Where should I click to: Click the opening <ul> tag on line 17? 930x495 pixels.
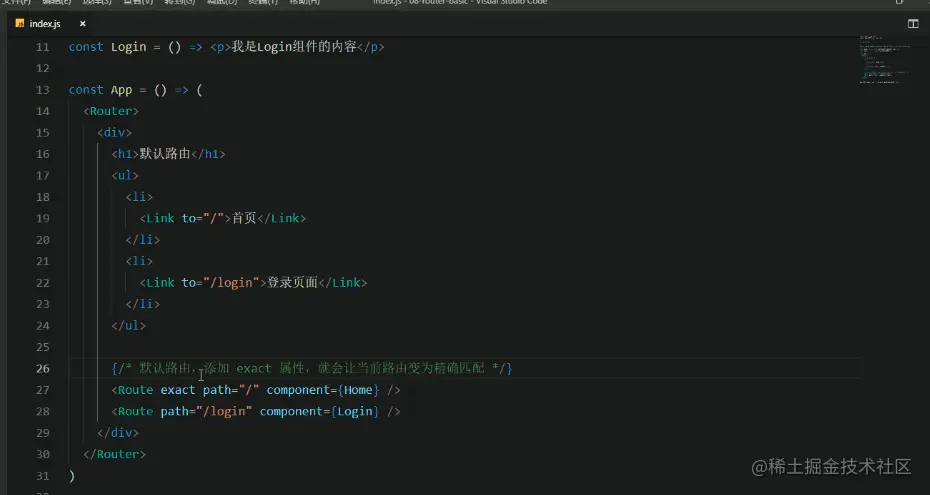pos(125,175)
